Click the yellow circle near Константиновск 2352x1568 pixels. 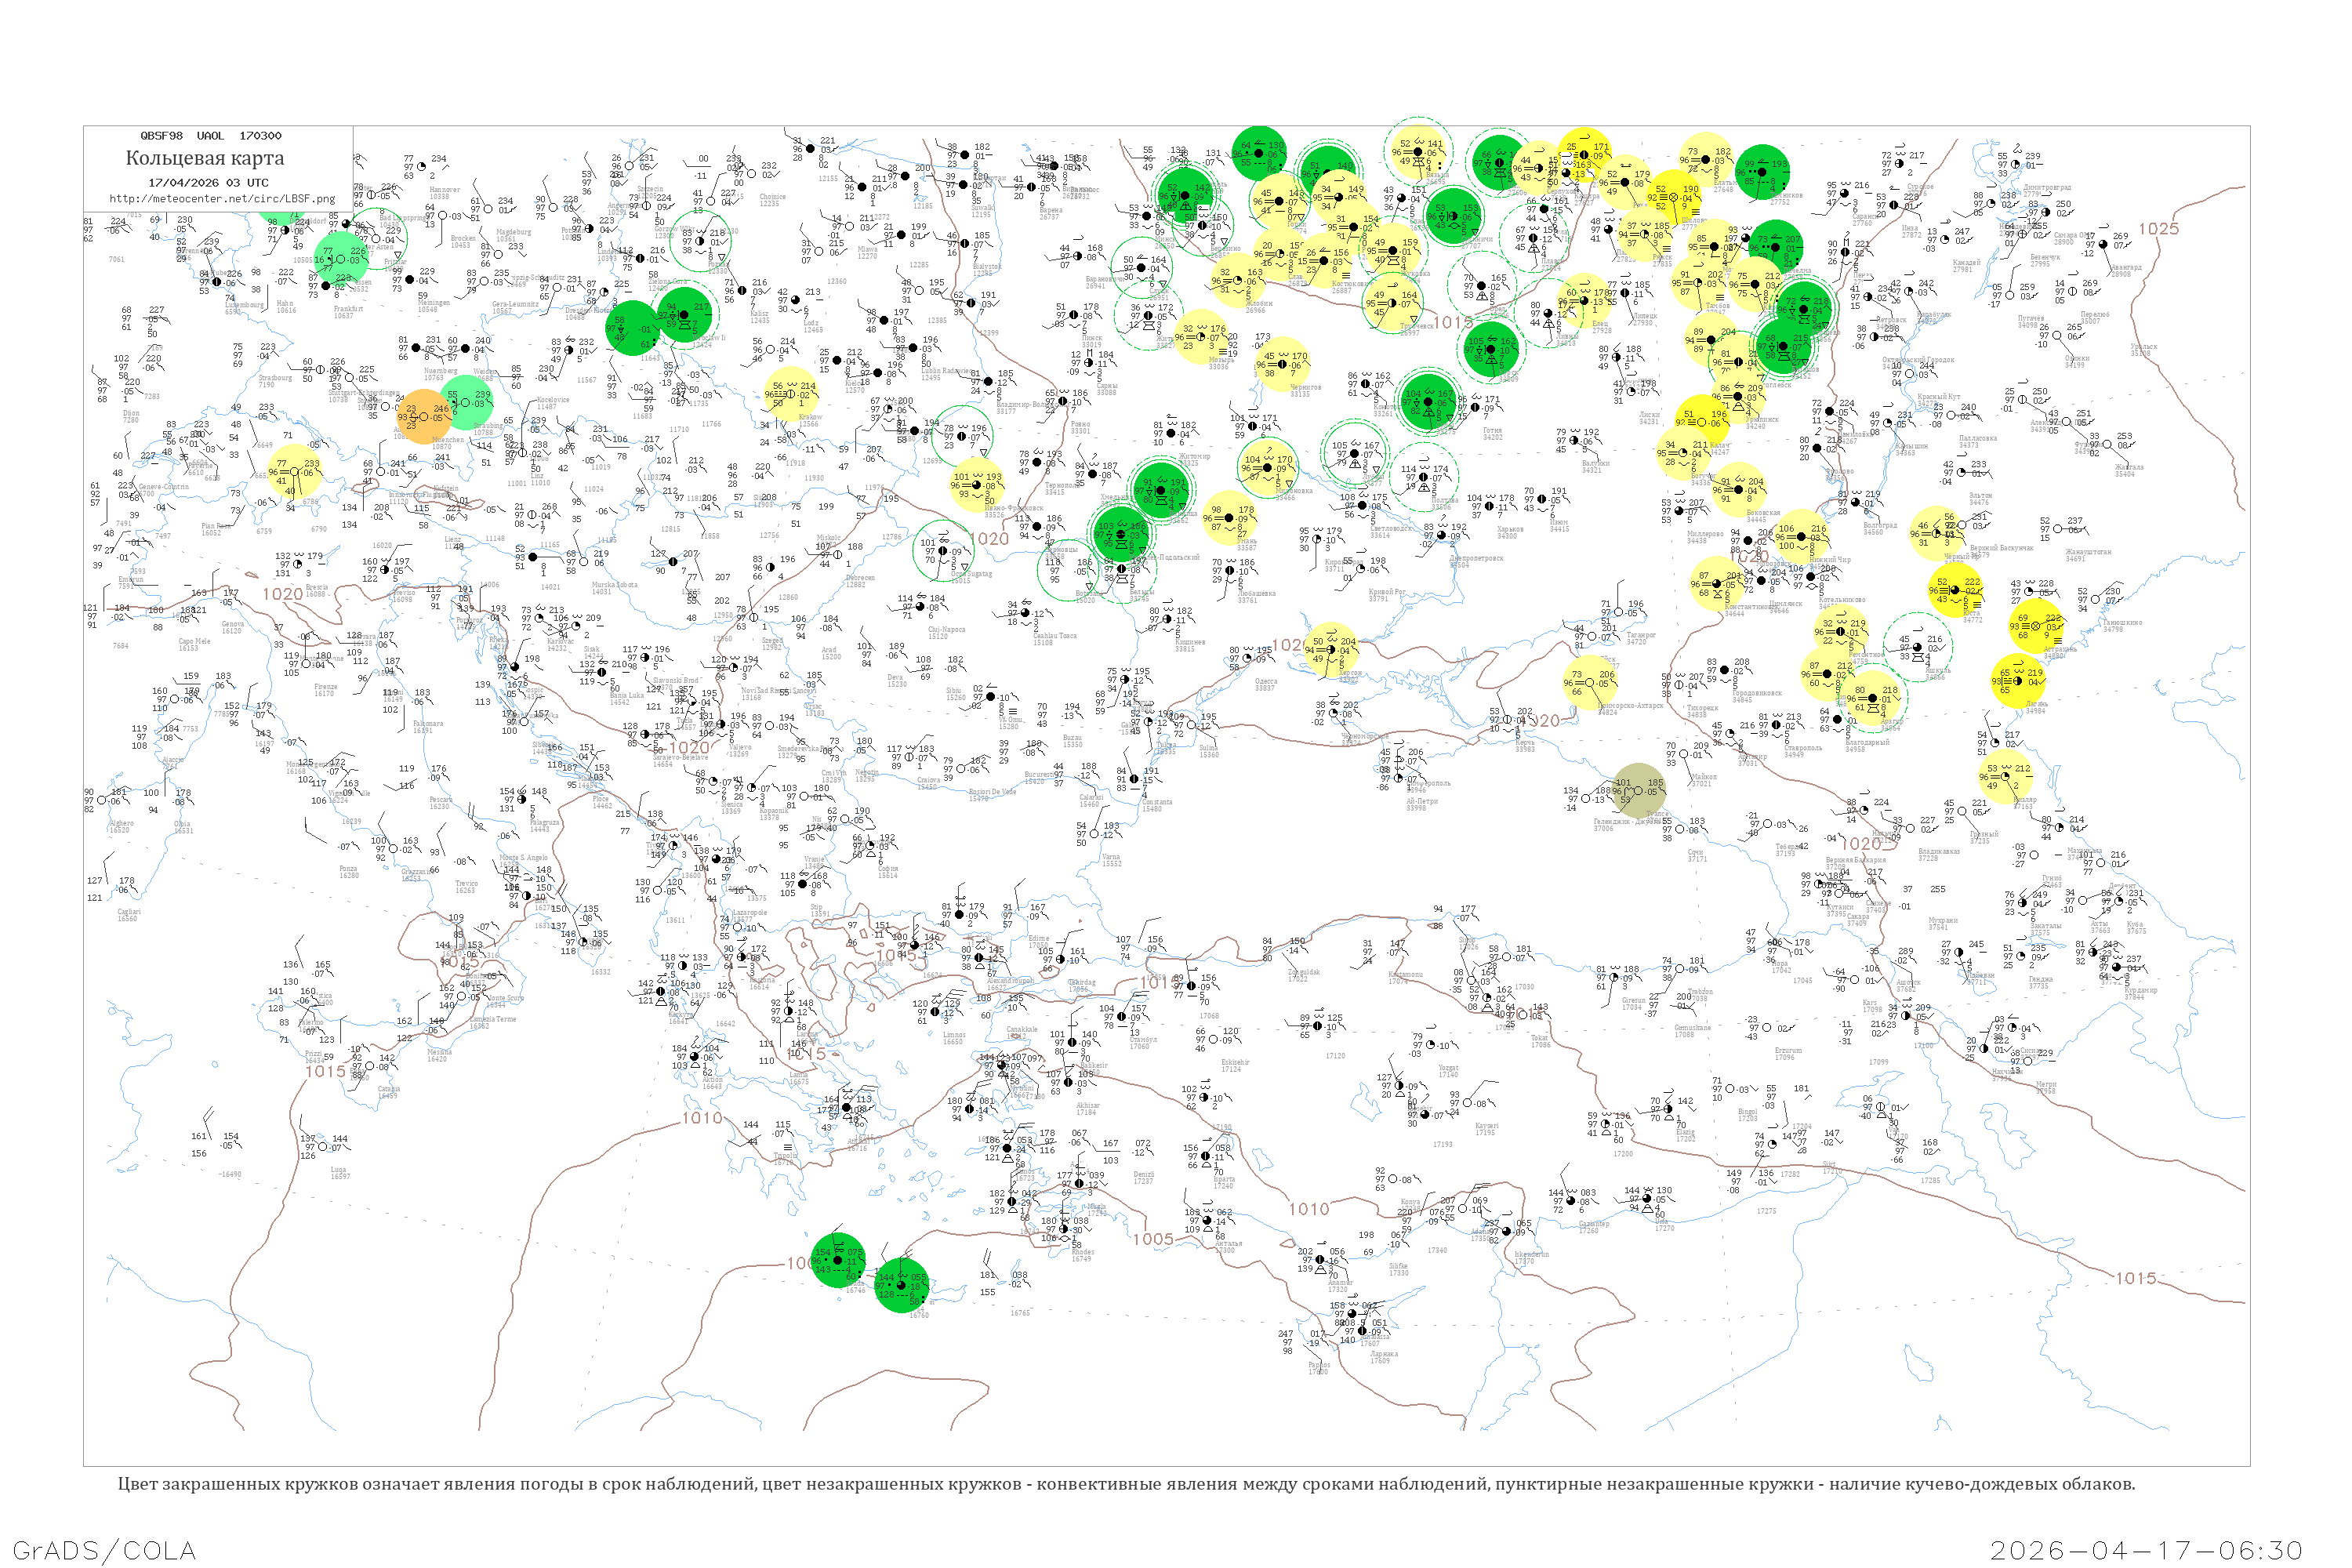point(1717,584)
